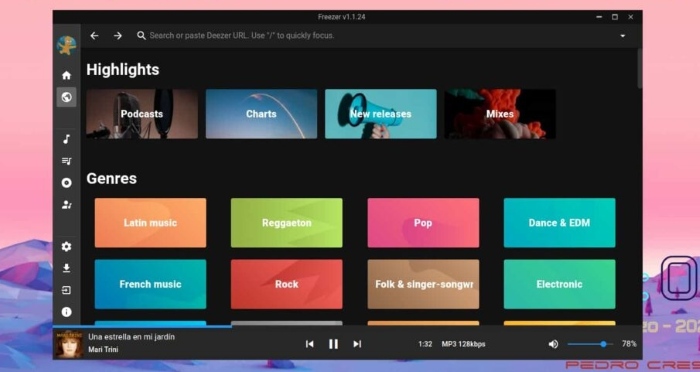Image resolution: width=700 pixels, height=372 pixels.
Task: Maximize the Freezer window
Action: tap(615, 17)
